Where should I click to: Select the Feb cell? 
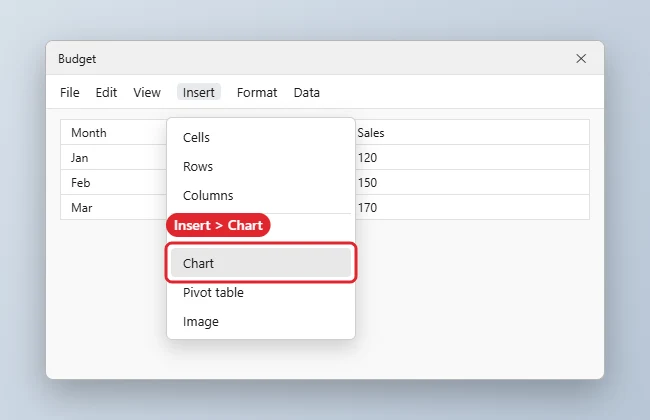(x=114, y=182)
